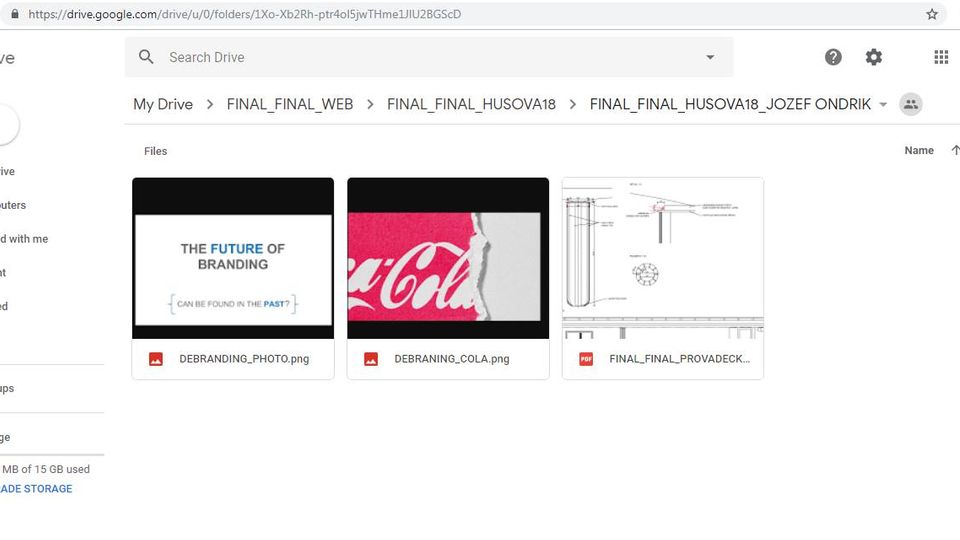Click the PDF icon beside FINAL_FINAL_PROVADECK
Viewport: 960px width, 540px height.
(586, 359)
